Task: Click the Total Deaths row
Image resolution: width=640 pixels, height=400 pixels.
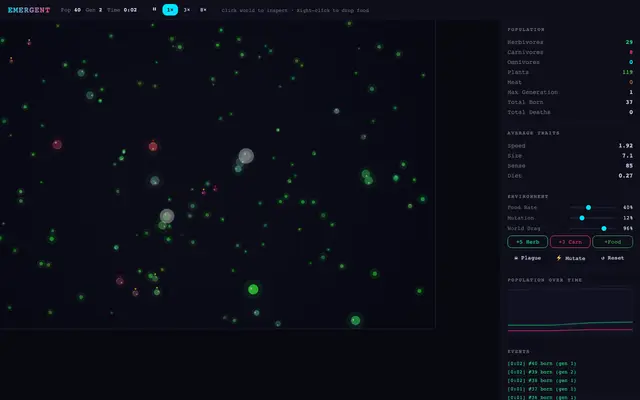Action: [570, 112]
